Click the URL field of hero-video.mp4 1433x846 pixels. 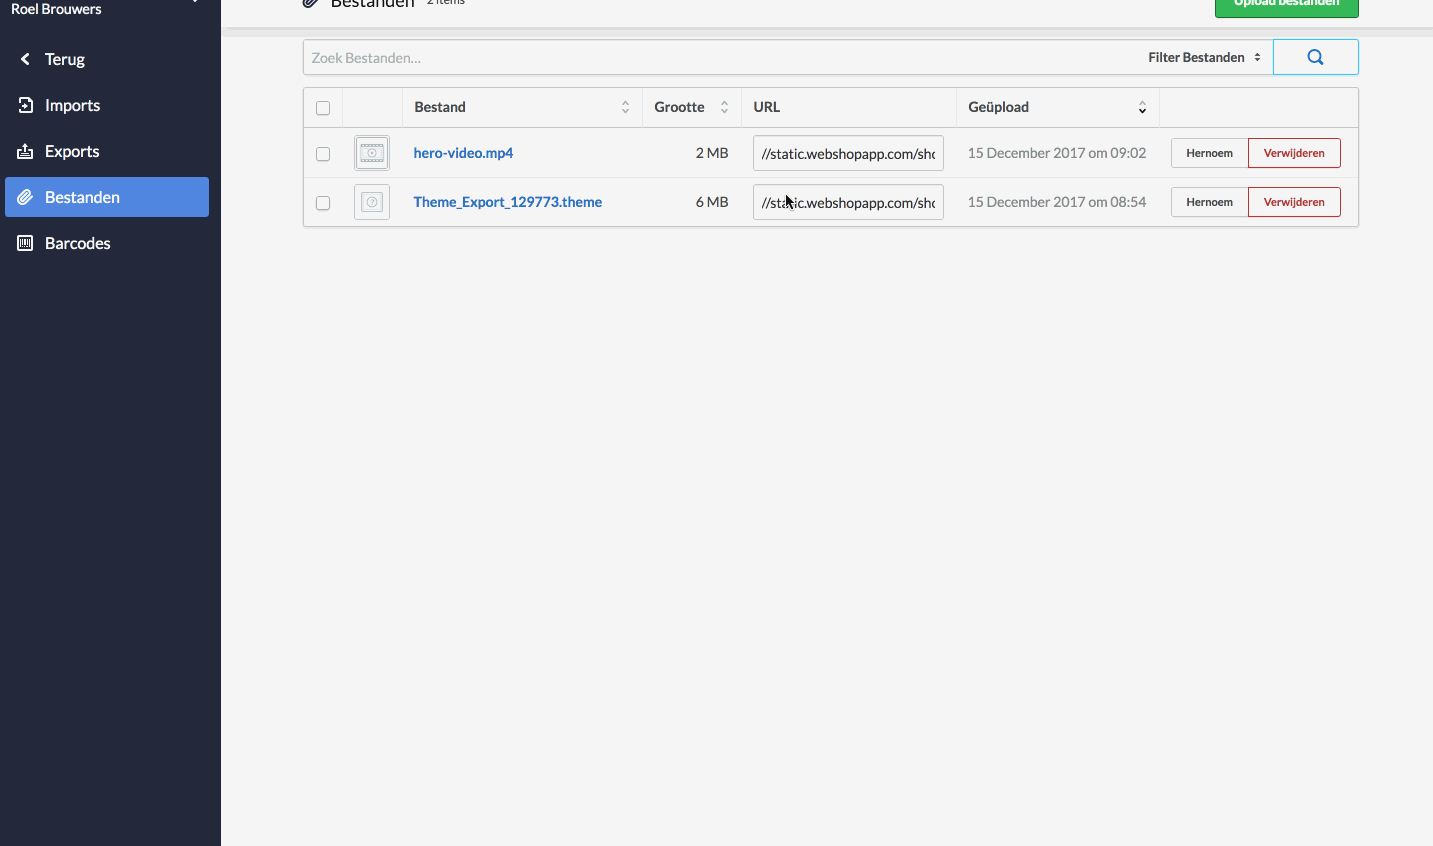coord(848,153)
